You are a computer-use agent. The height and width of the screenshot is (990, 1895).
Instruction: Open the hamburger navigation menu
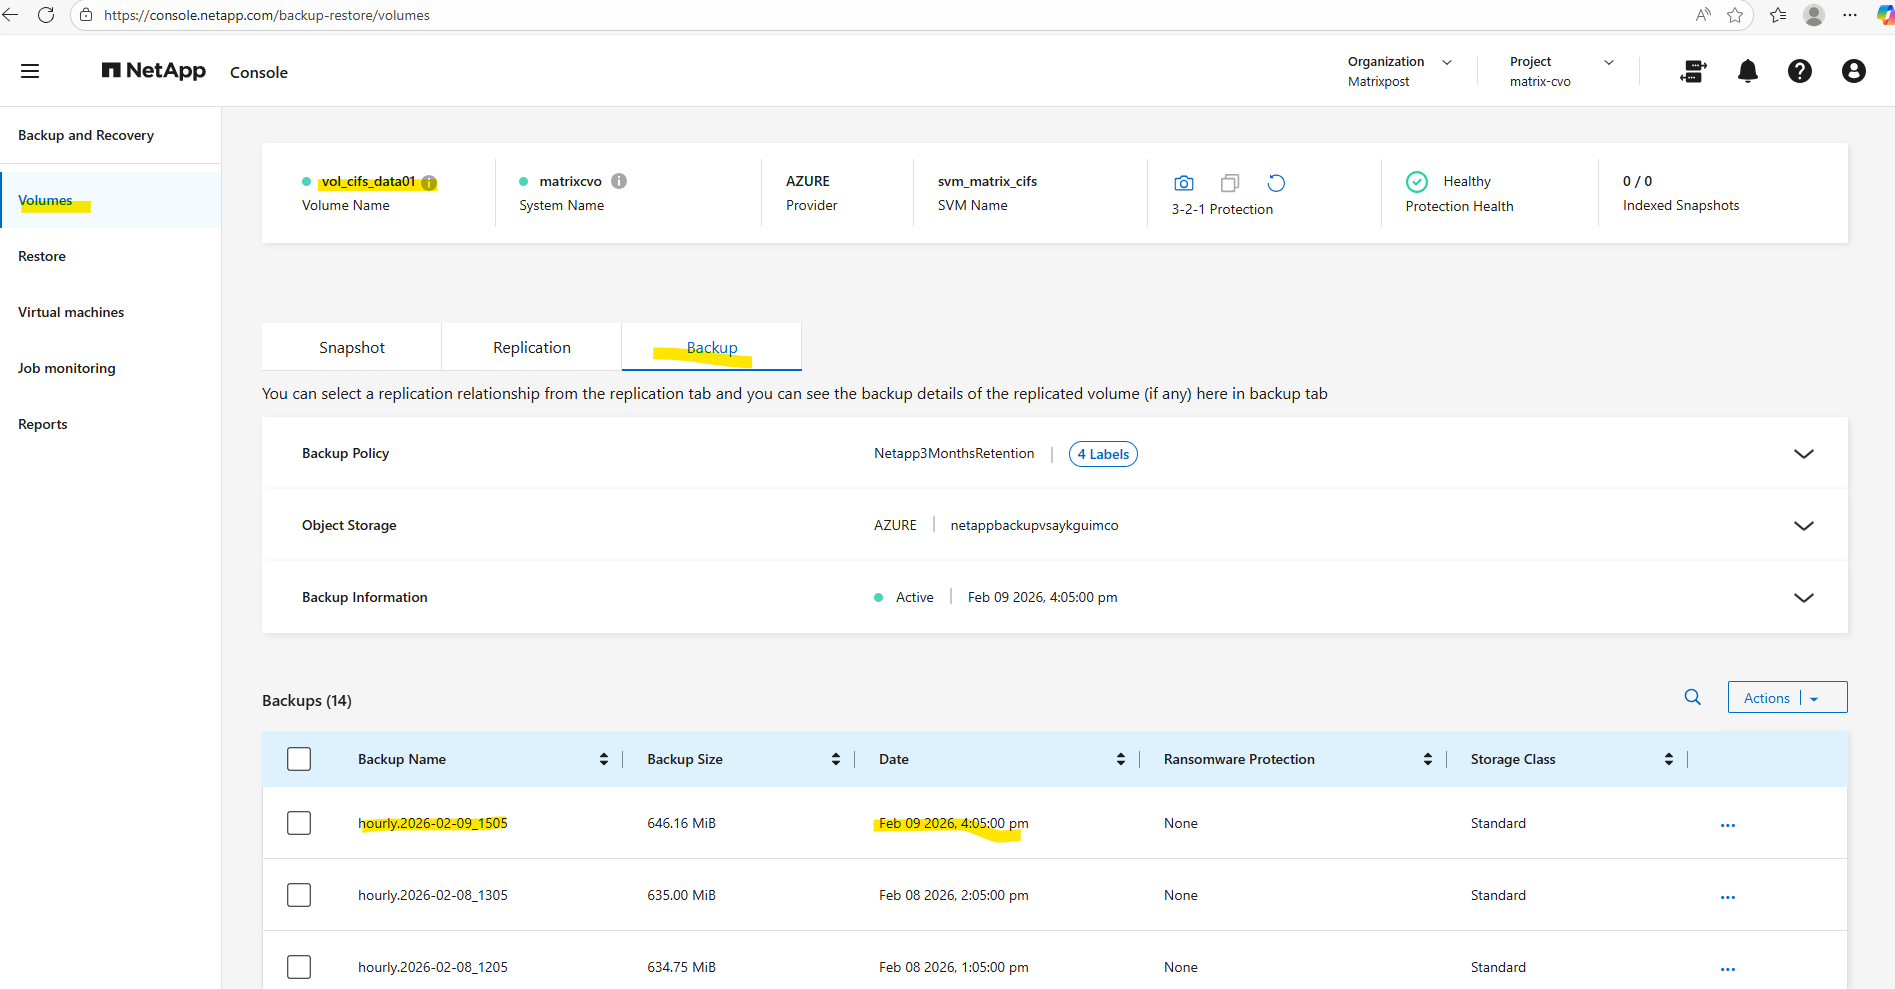click(x=30, y=71)
